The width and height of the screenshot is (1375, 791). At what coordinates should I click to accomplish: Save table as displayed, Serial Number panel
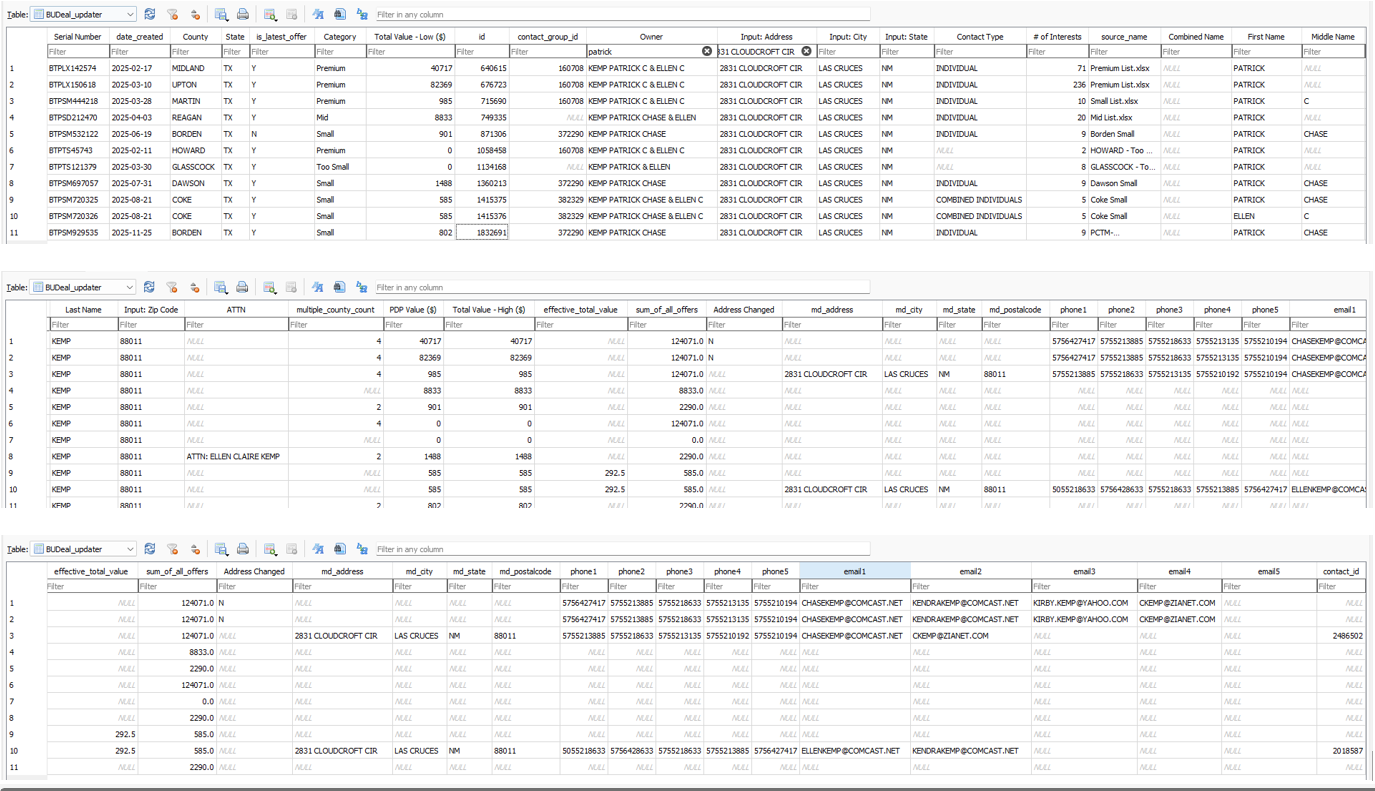(221, 14)
